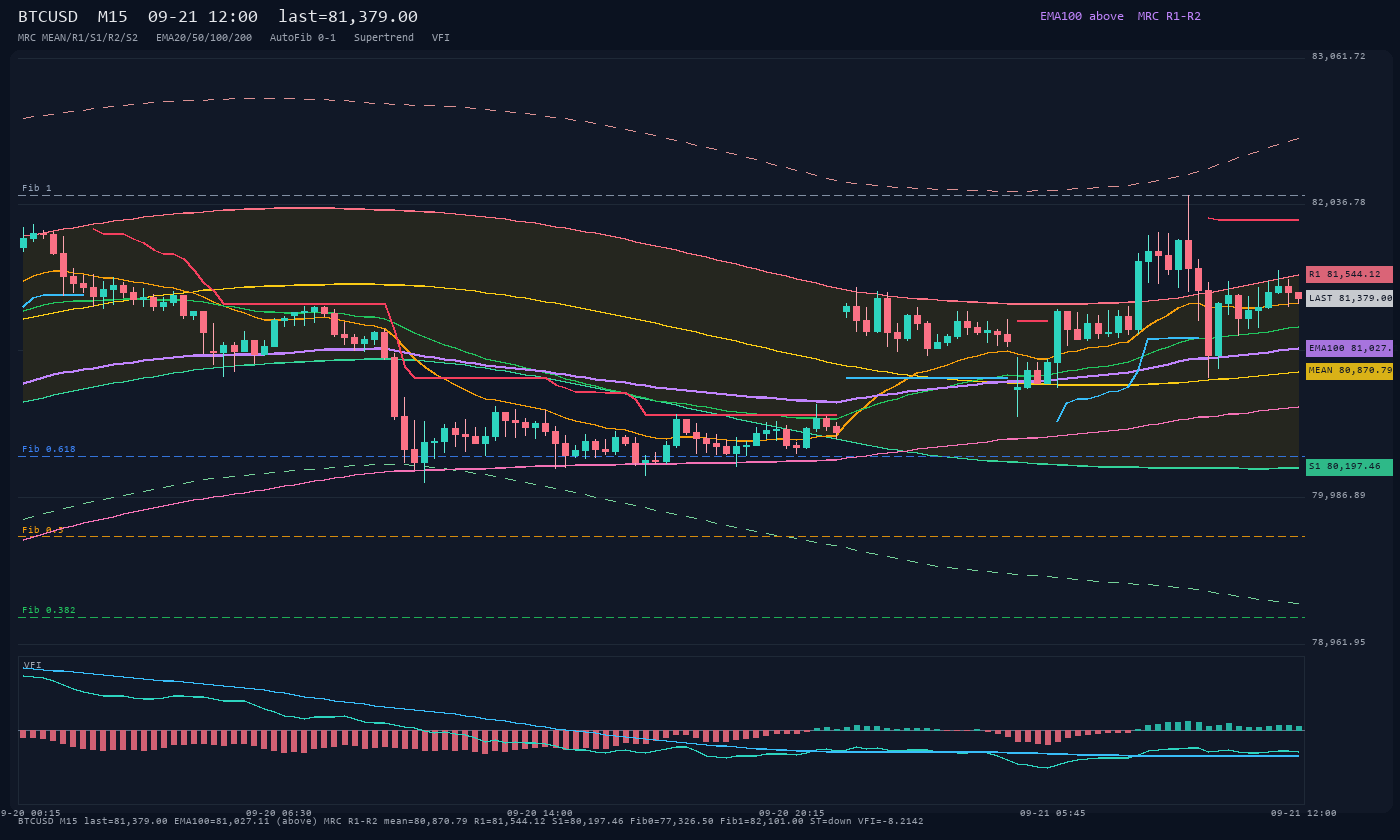Screen dimensions: 1400x840
Task: Click the last=81,379.00 title value
Action: [x=348, y=17]
